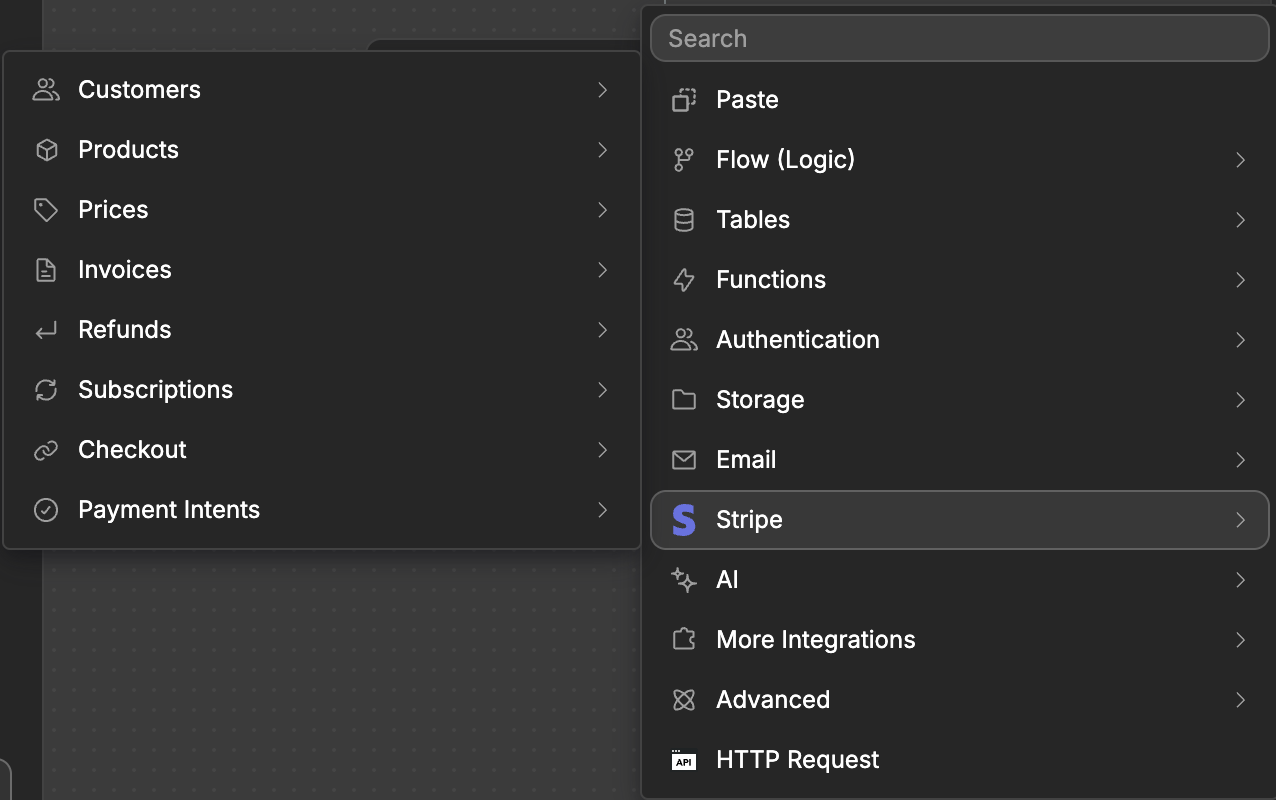Expand the Advanced chevron arrow
The height and width of the screenshot is (800, 1276).
1241,700
